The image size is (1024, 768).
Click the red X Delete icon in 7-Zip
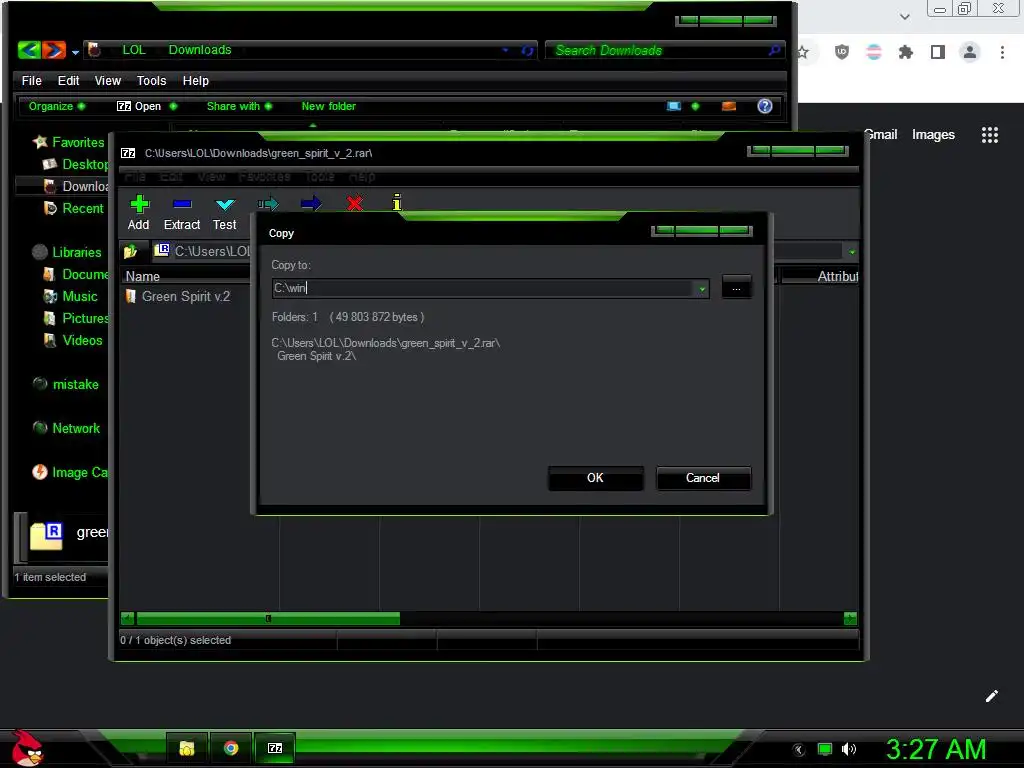pos(355,204)
